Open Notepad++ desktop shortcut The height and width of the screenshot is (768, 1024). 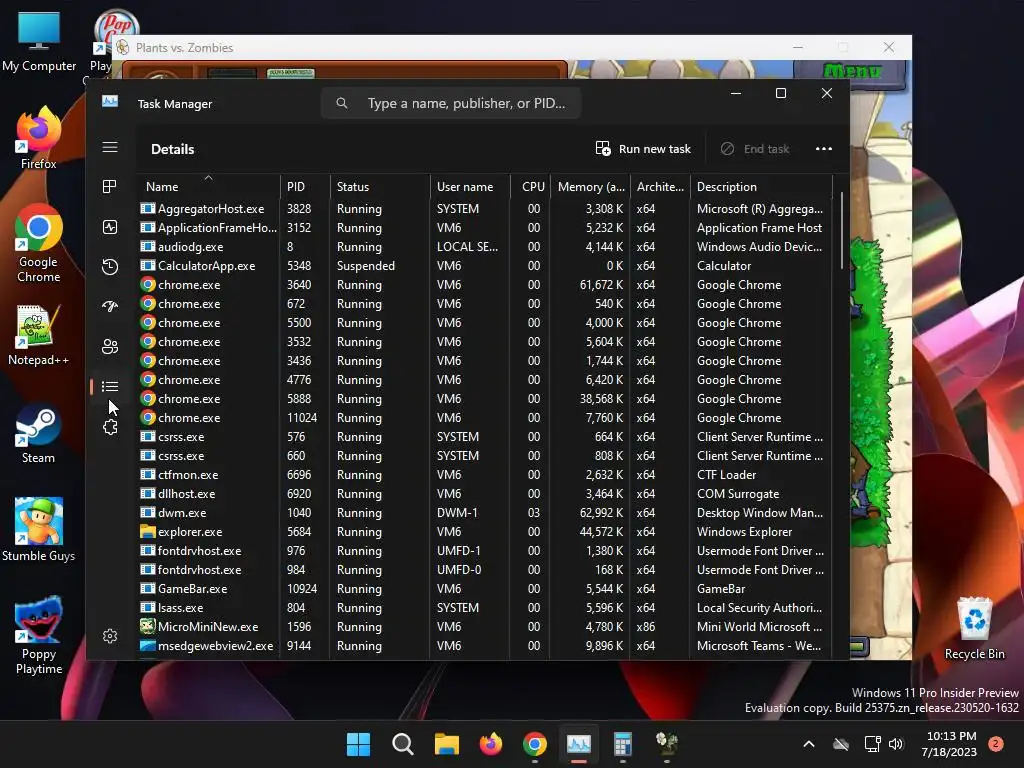(39, 335)
